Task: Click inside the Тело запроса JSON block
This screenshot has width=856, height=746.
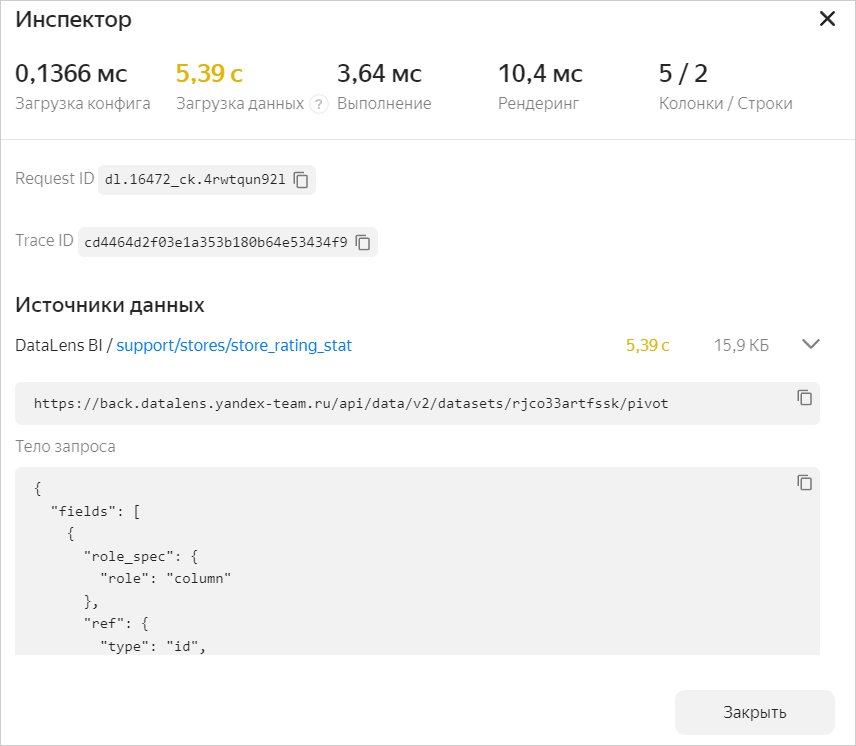Action: pyautogui.click(x=400, y=560)
